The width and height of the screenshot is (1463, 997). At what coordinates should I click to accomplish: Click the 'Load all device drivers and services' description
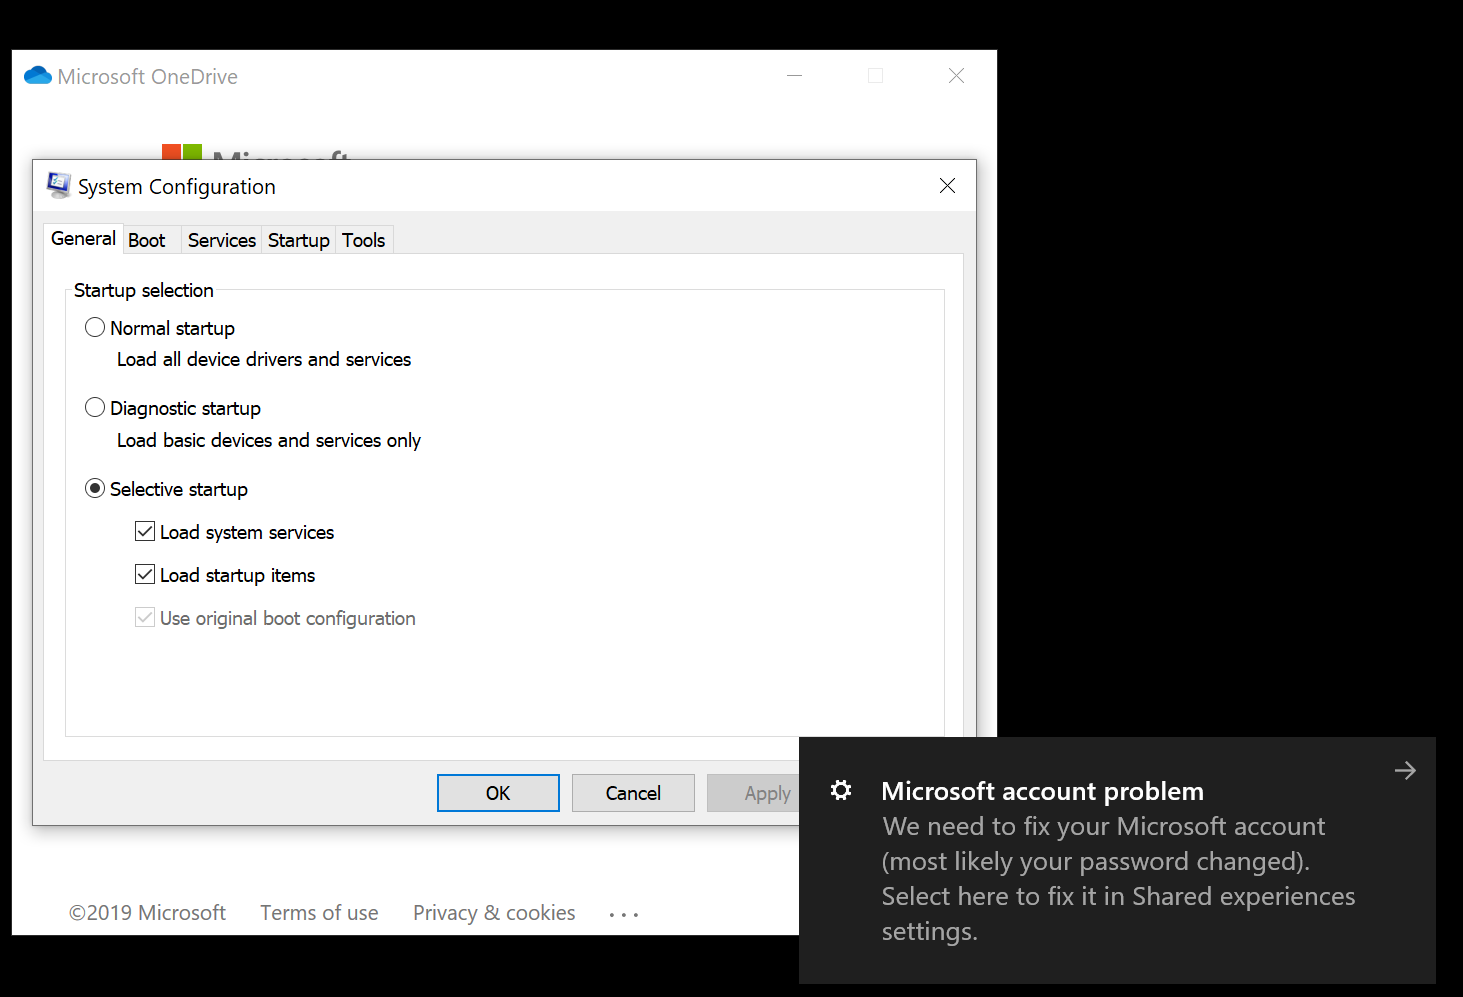(264, 360)
